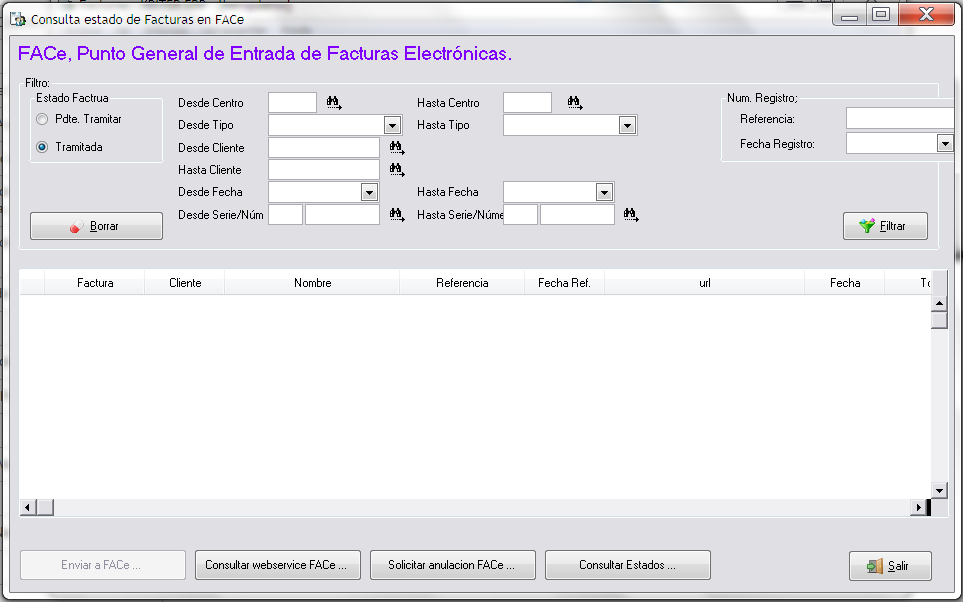Screen dimensions: 963x602
Task: Focus the Referencia input field
Action: point(900,118)
